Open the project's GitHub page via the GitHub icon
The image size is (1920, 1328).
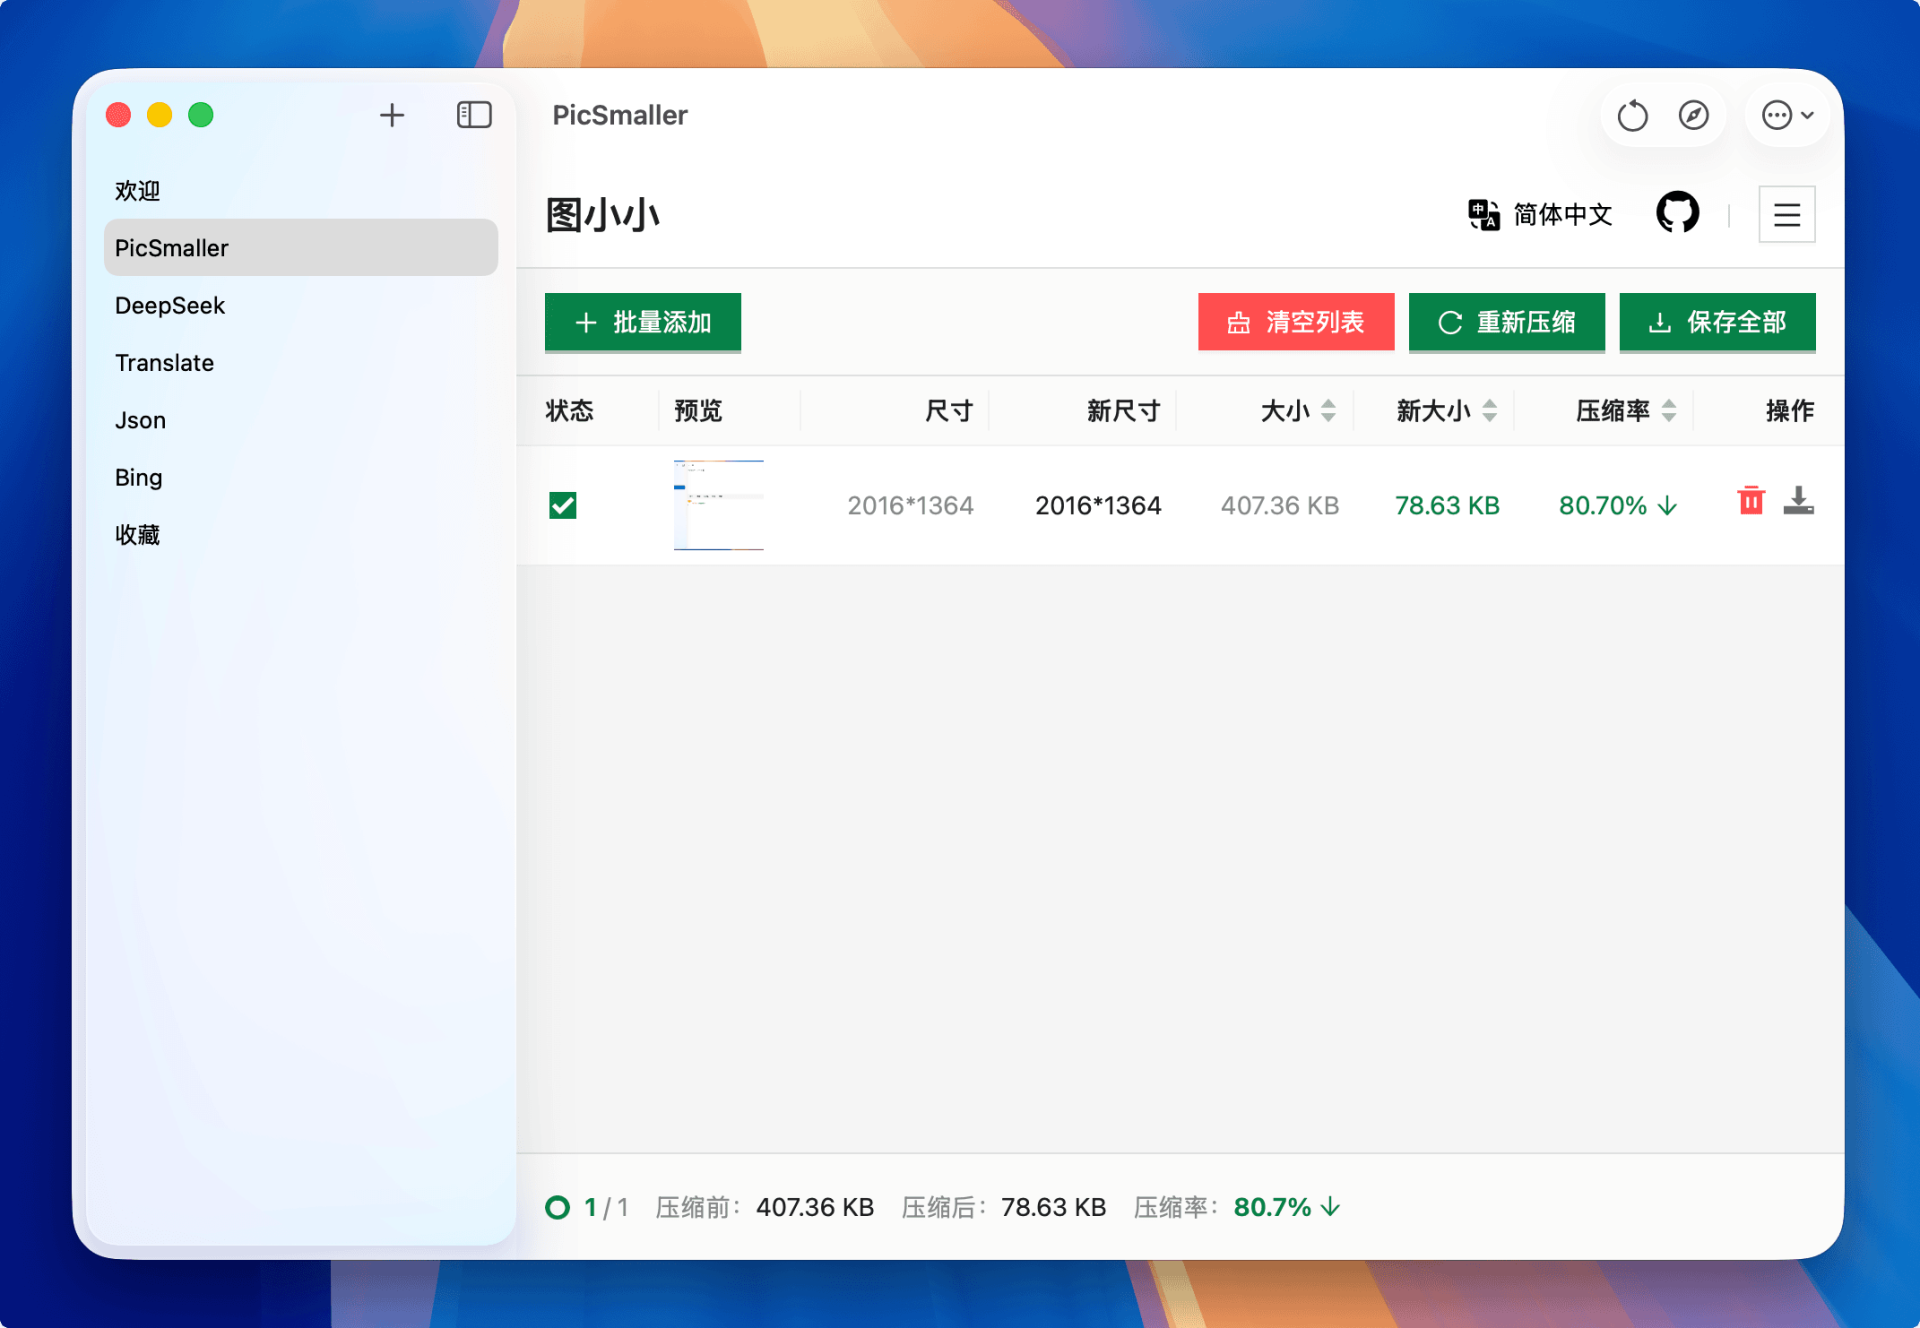tap(1677, 212)
